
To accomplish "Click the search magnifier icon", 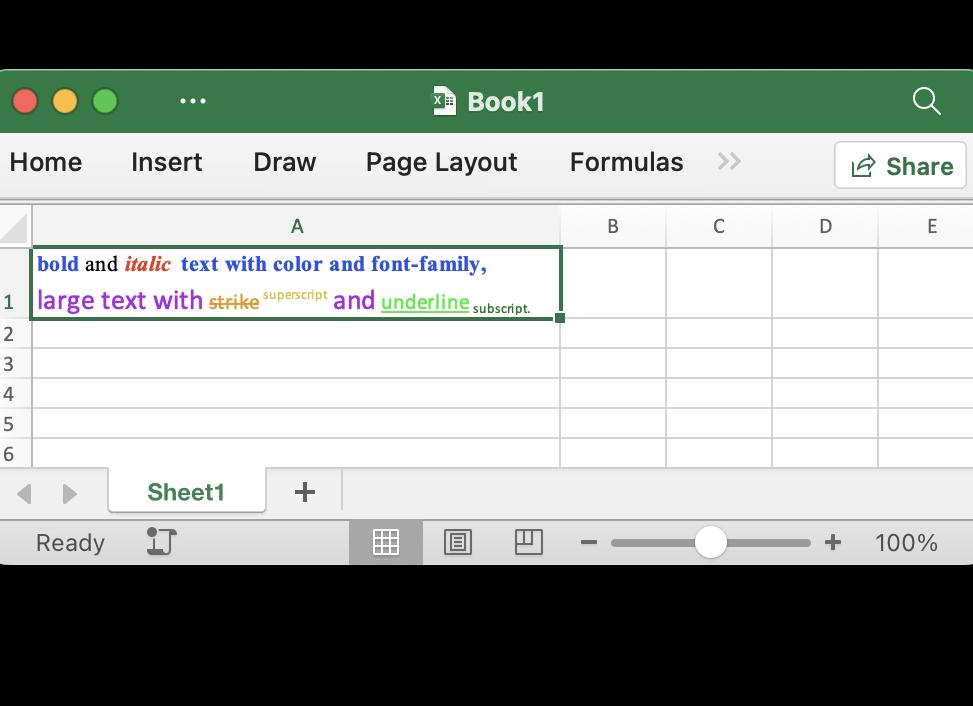I will pos(926,101).
